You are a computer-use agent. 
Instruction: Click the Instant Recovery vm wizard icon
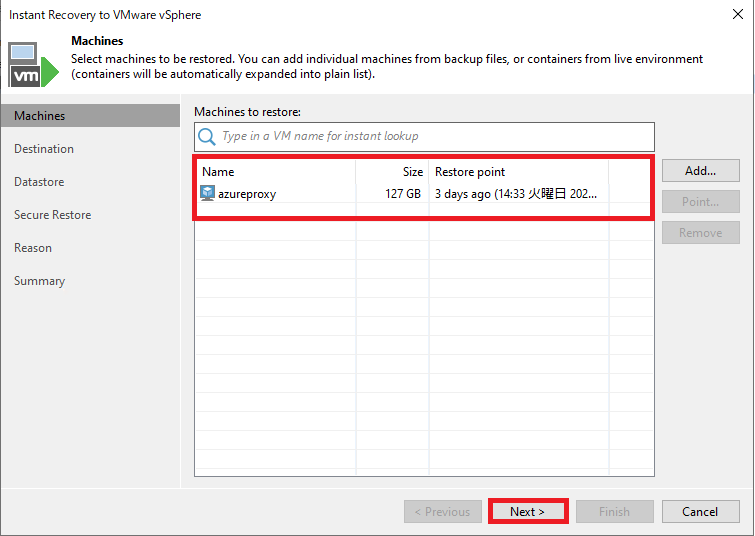(x=33, y=65)
